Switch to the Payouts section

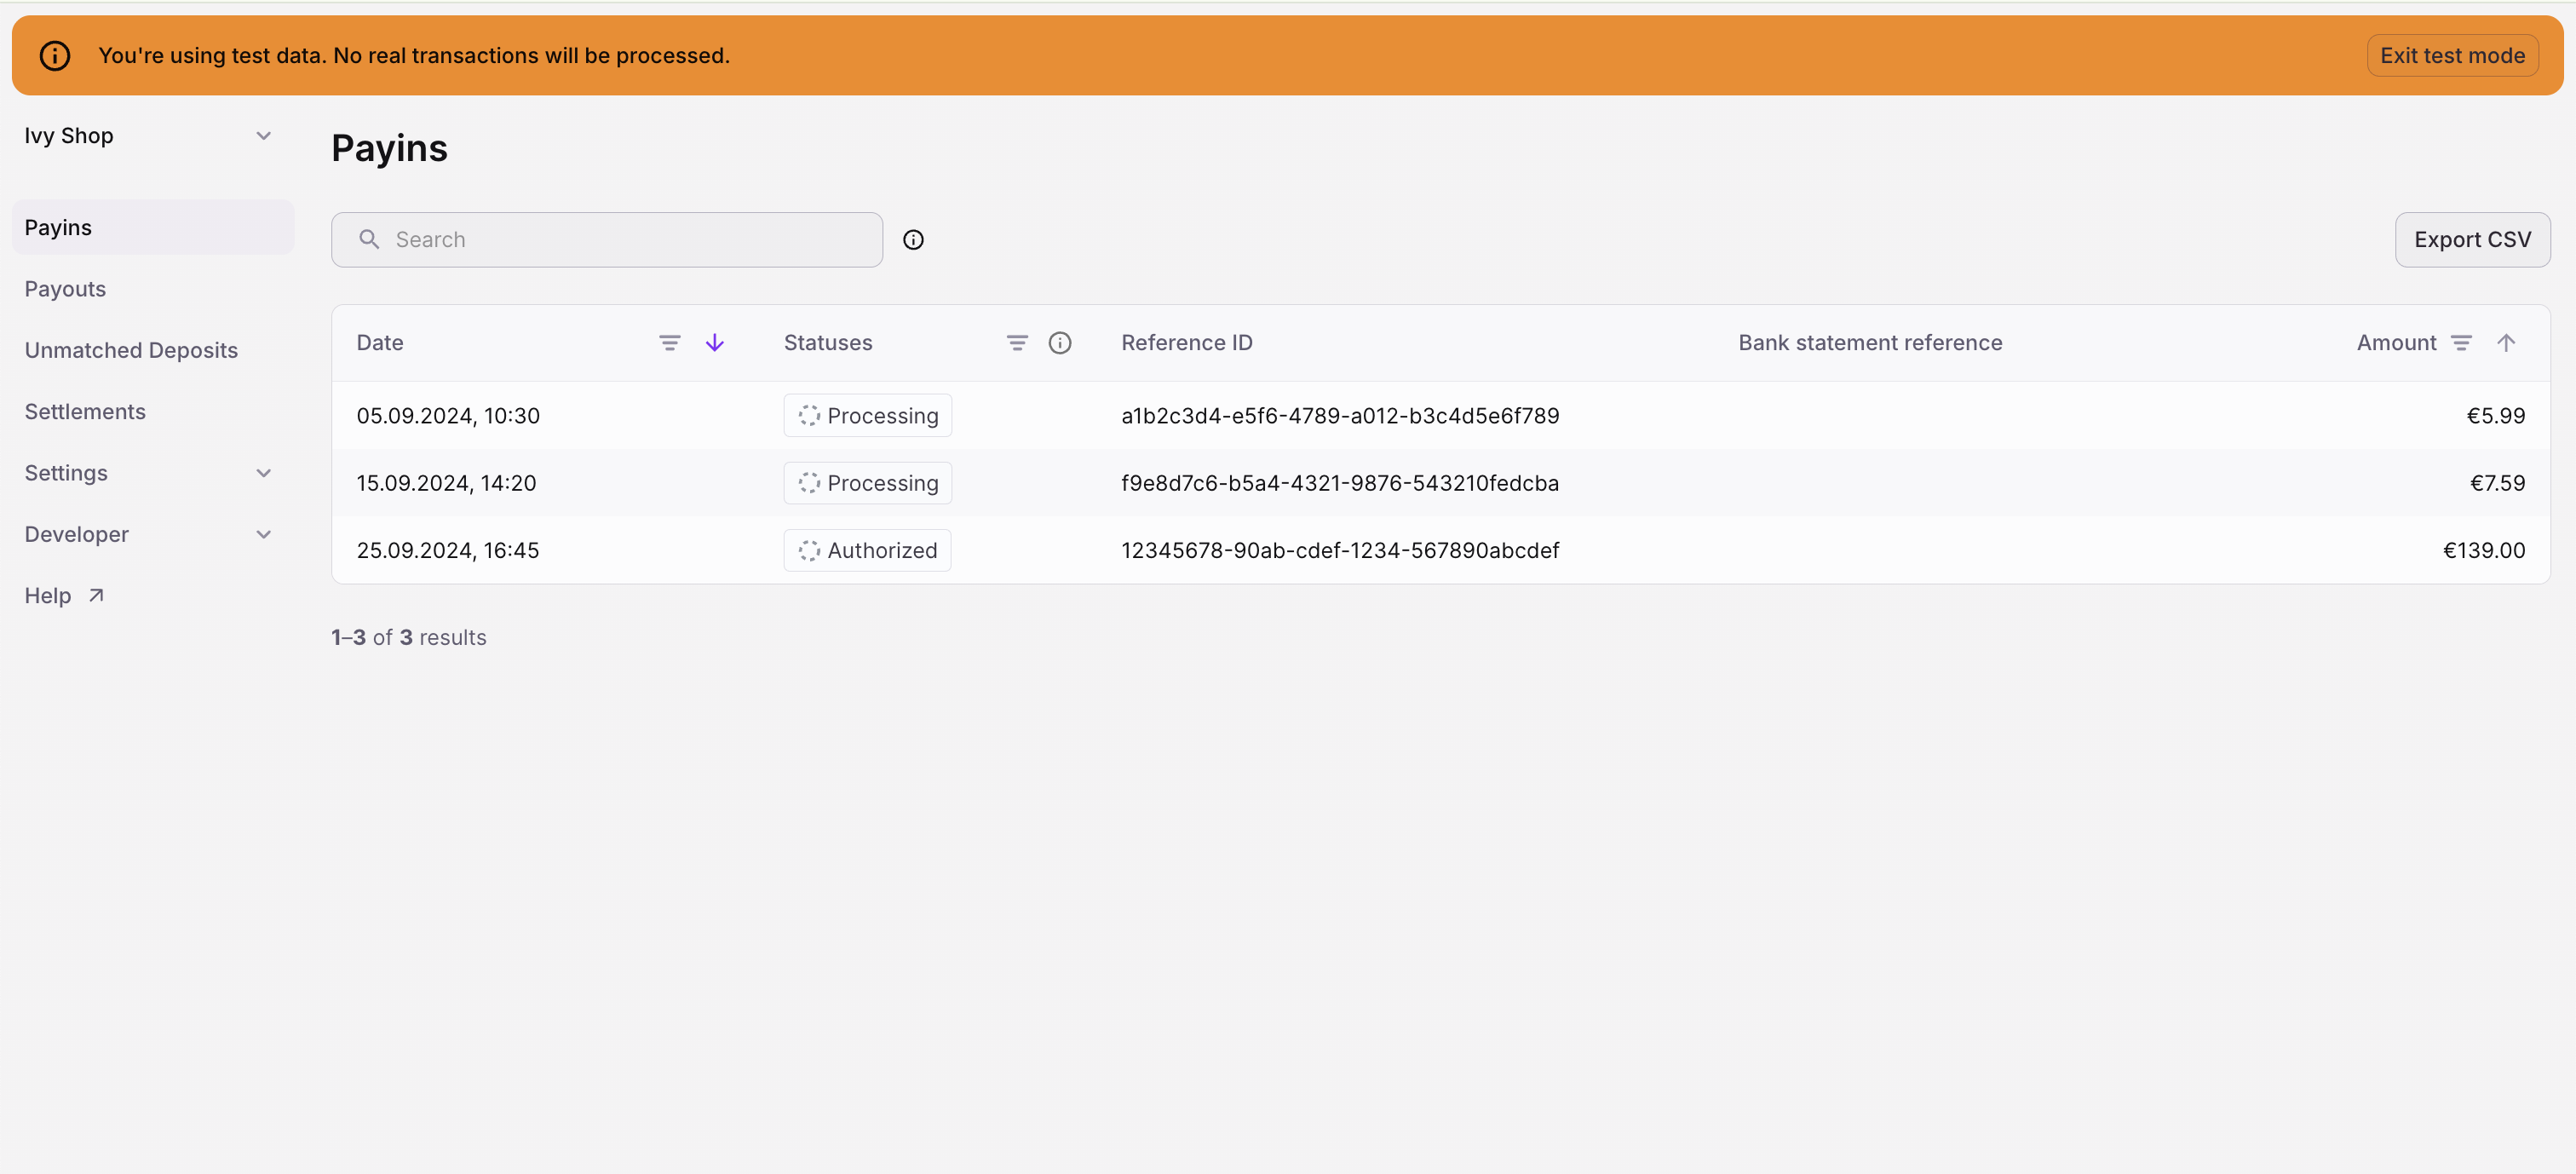(64, 288)
